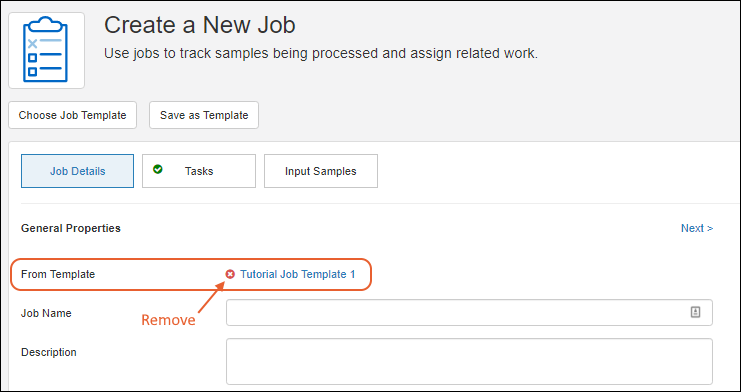Remove the Tutorial Job Template 1 selection
The height and width of the screenshot is (392, 741).
pyautogui.click(x=230, y=274)
